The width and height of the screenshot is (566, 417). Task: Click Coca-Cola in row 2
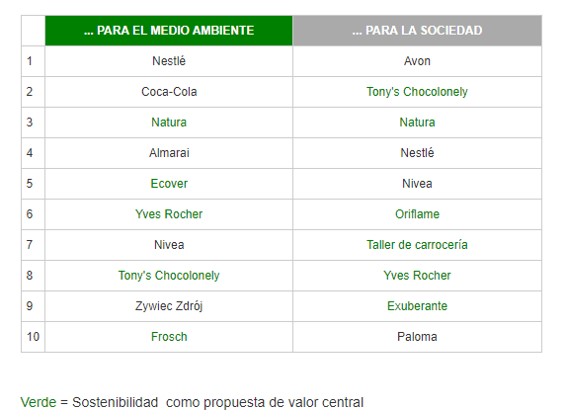point(169,92)
